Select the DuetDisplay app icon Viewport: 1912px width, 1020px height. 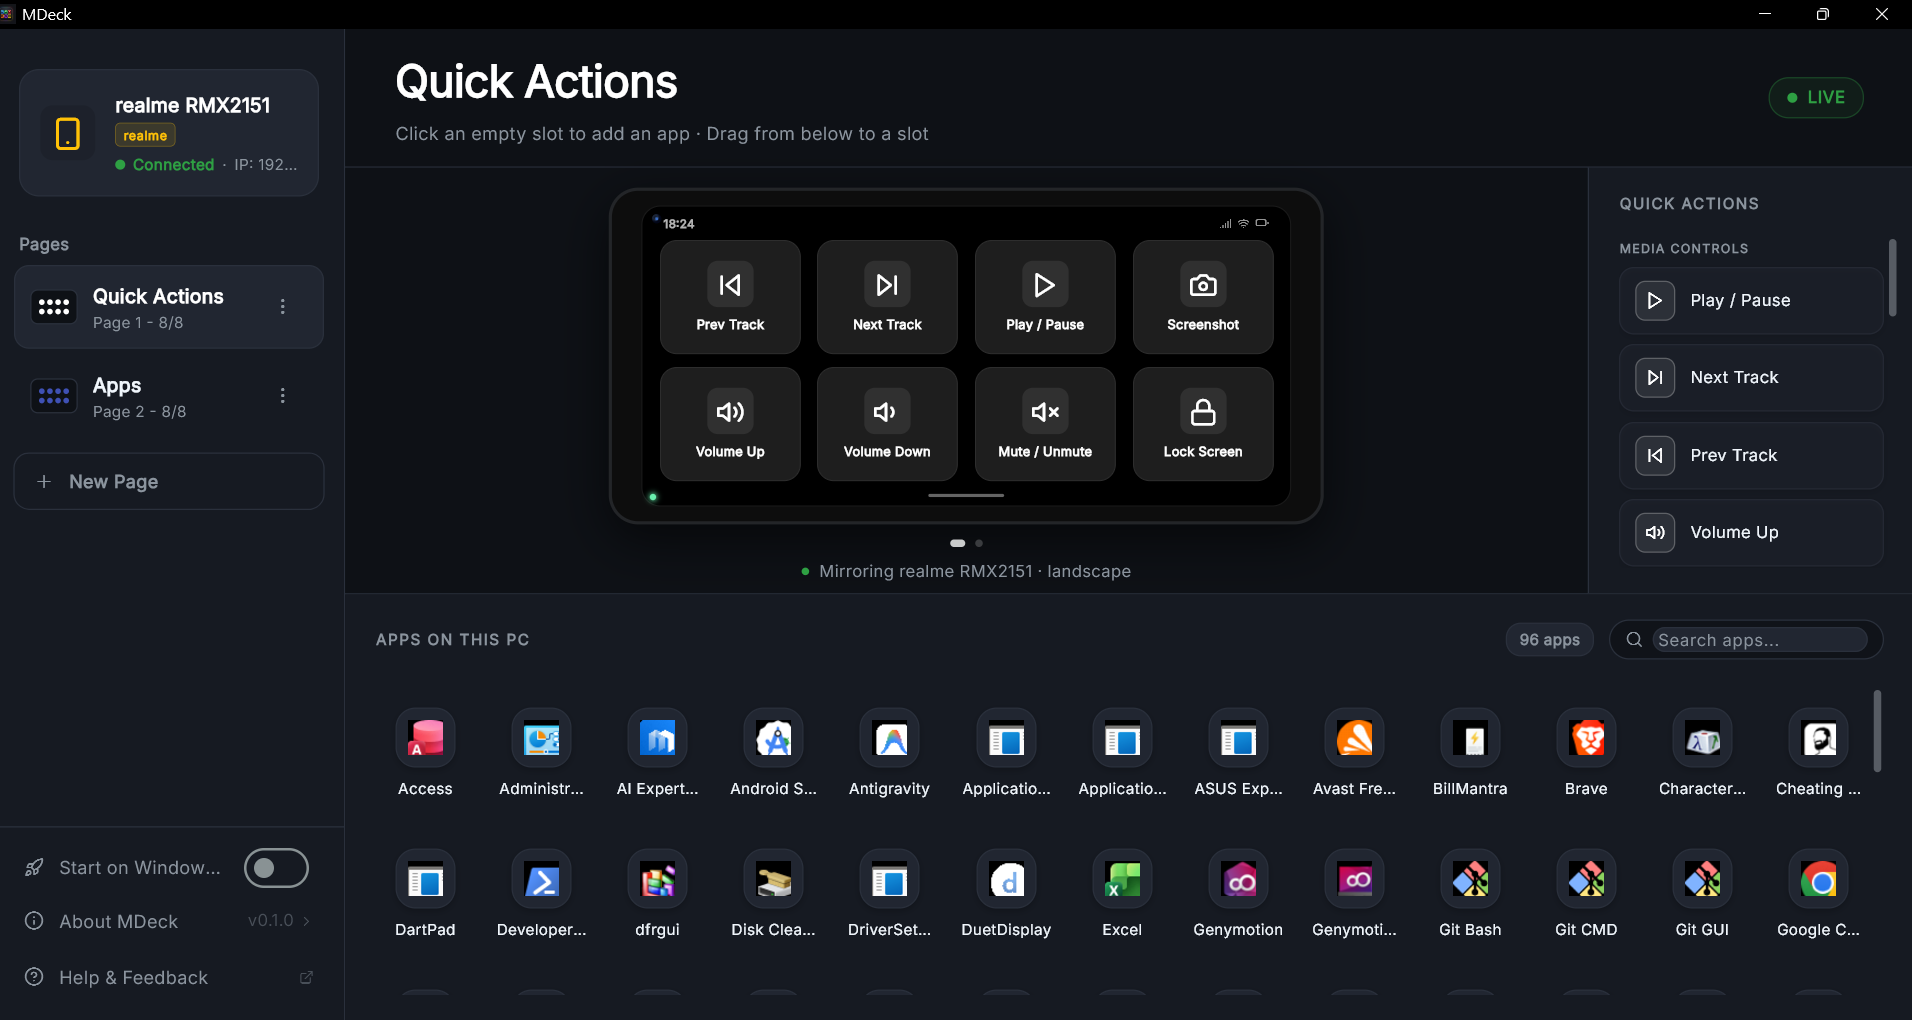pyautogui.click(x=1006, y=880)
